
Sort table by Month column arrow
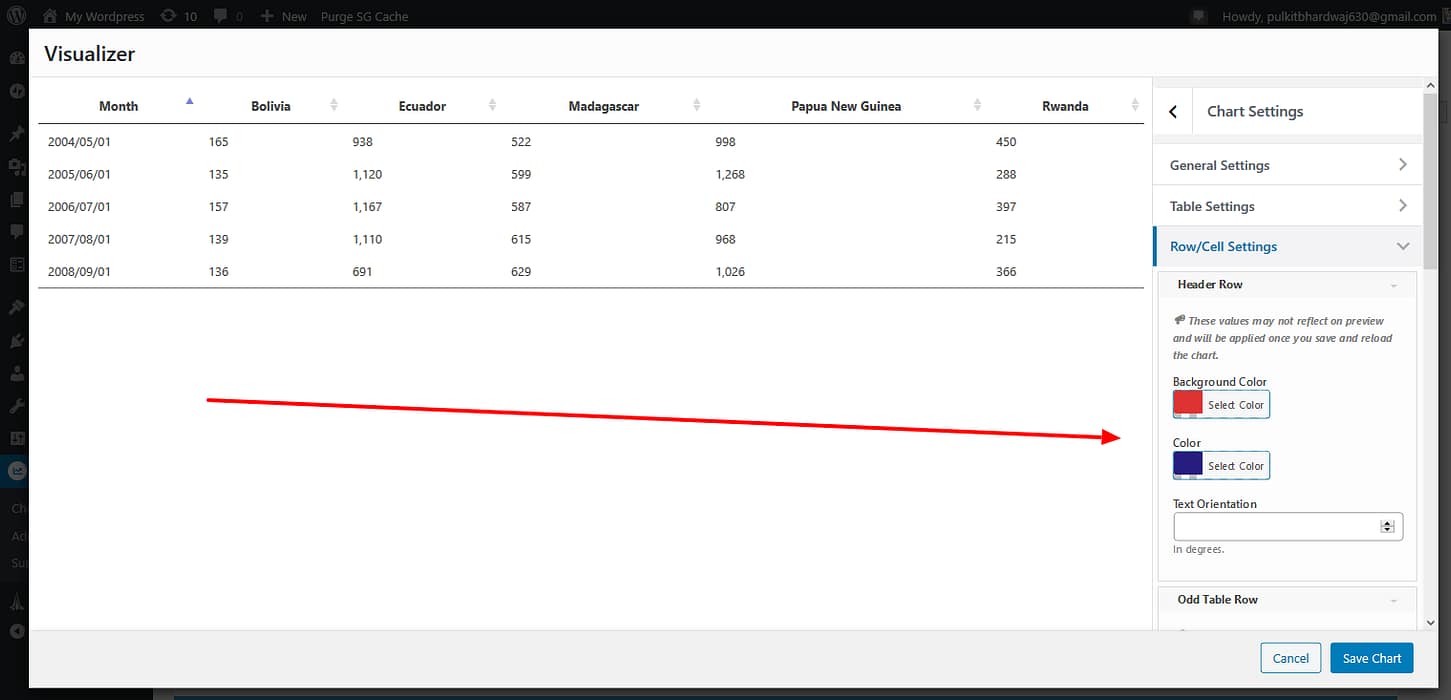click(189, 101)
